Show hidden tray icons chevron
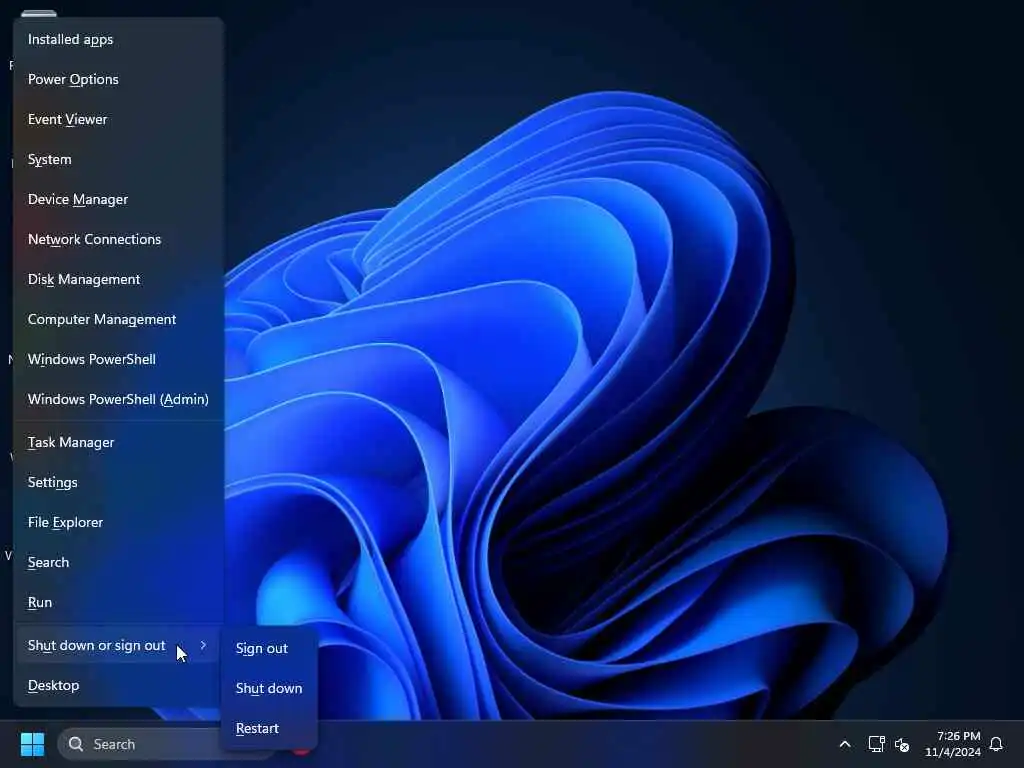The width and height of the screenshot is (1024, 768). tap(844, 744)
